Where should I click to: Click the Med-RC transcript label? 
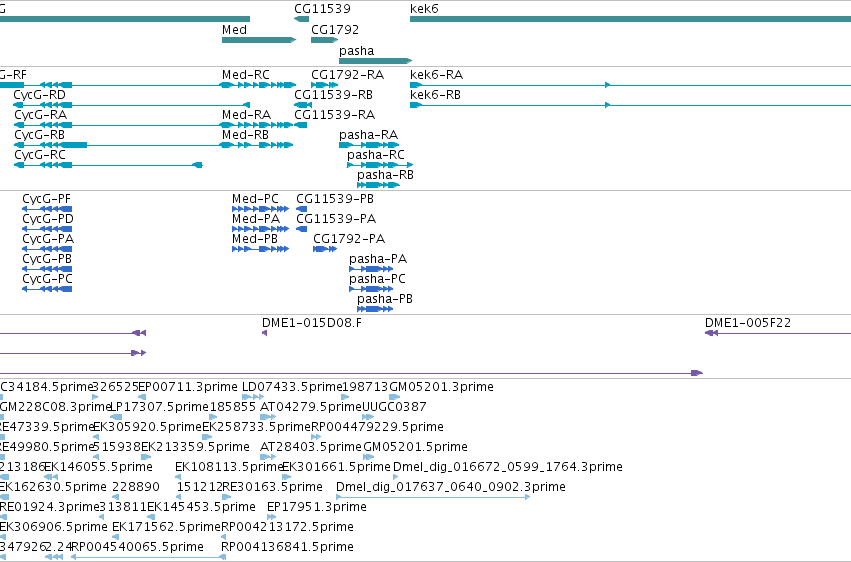point(246,75)
